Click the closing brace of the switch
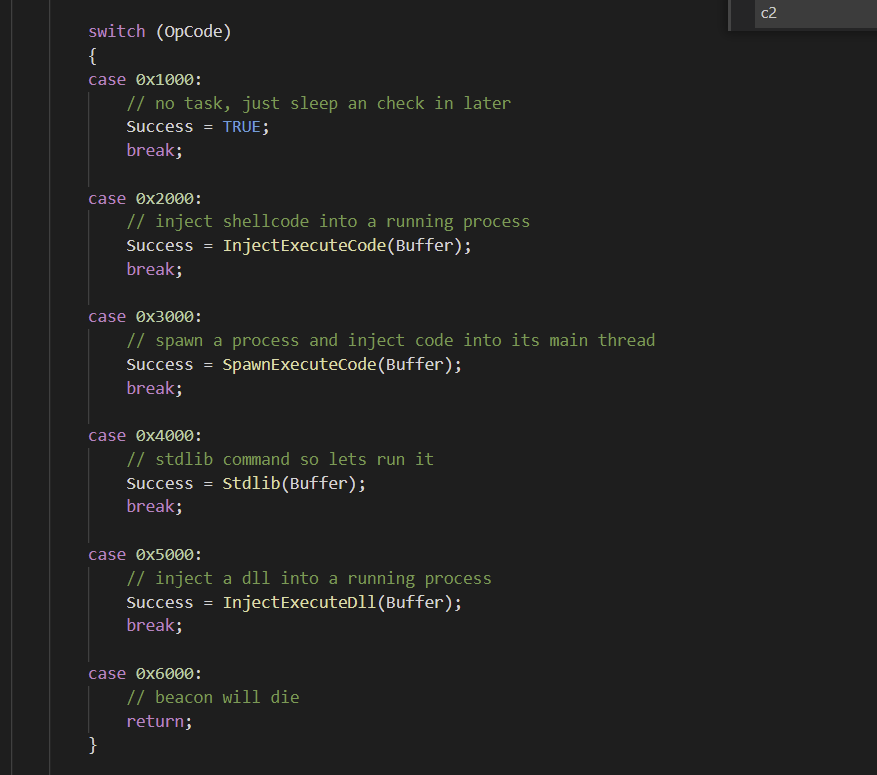The width and height of the screenshot is (877, 775). click(x=93, y=745)
